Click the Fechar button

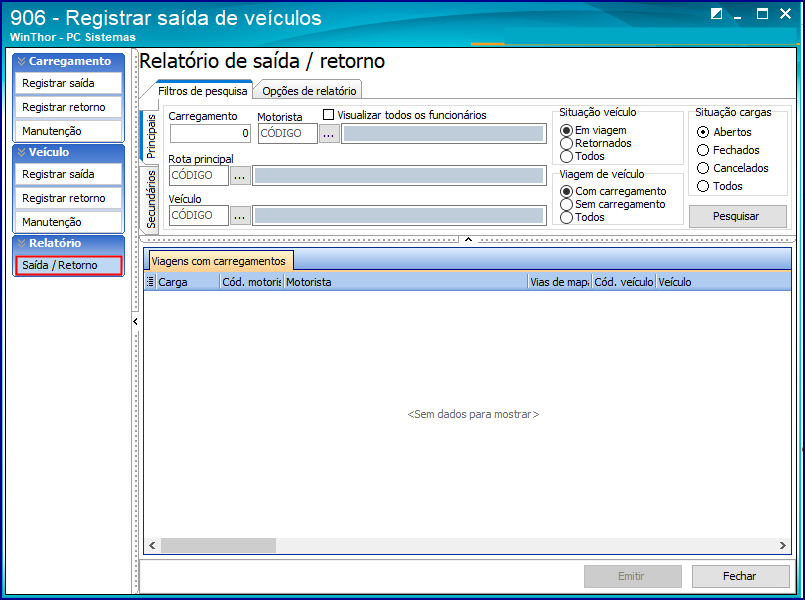(x=740, y=576)
